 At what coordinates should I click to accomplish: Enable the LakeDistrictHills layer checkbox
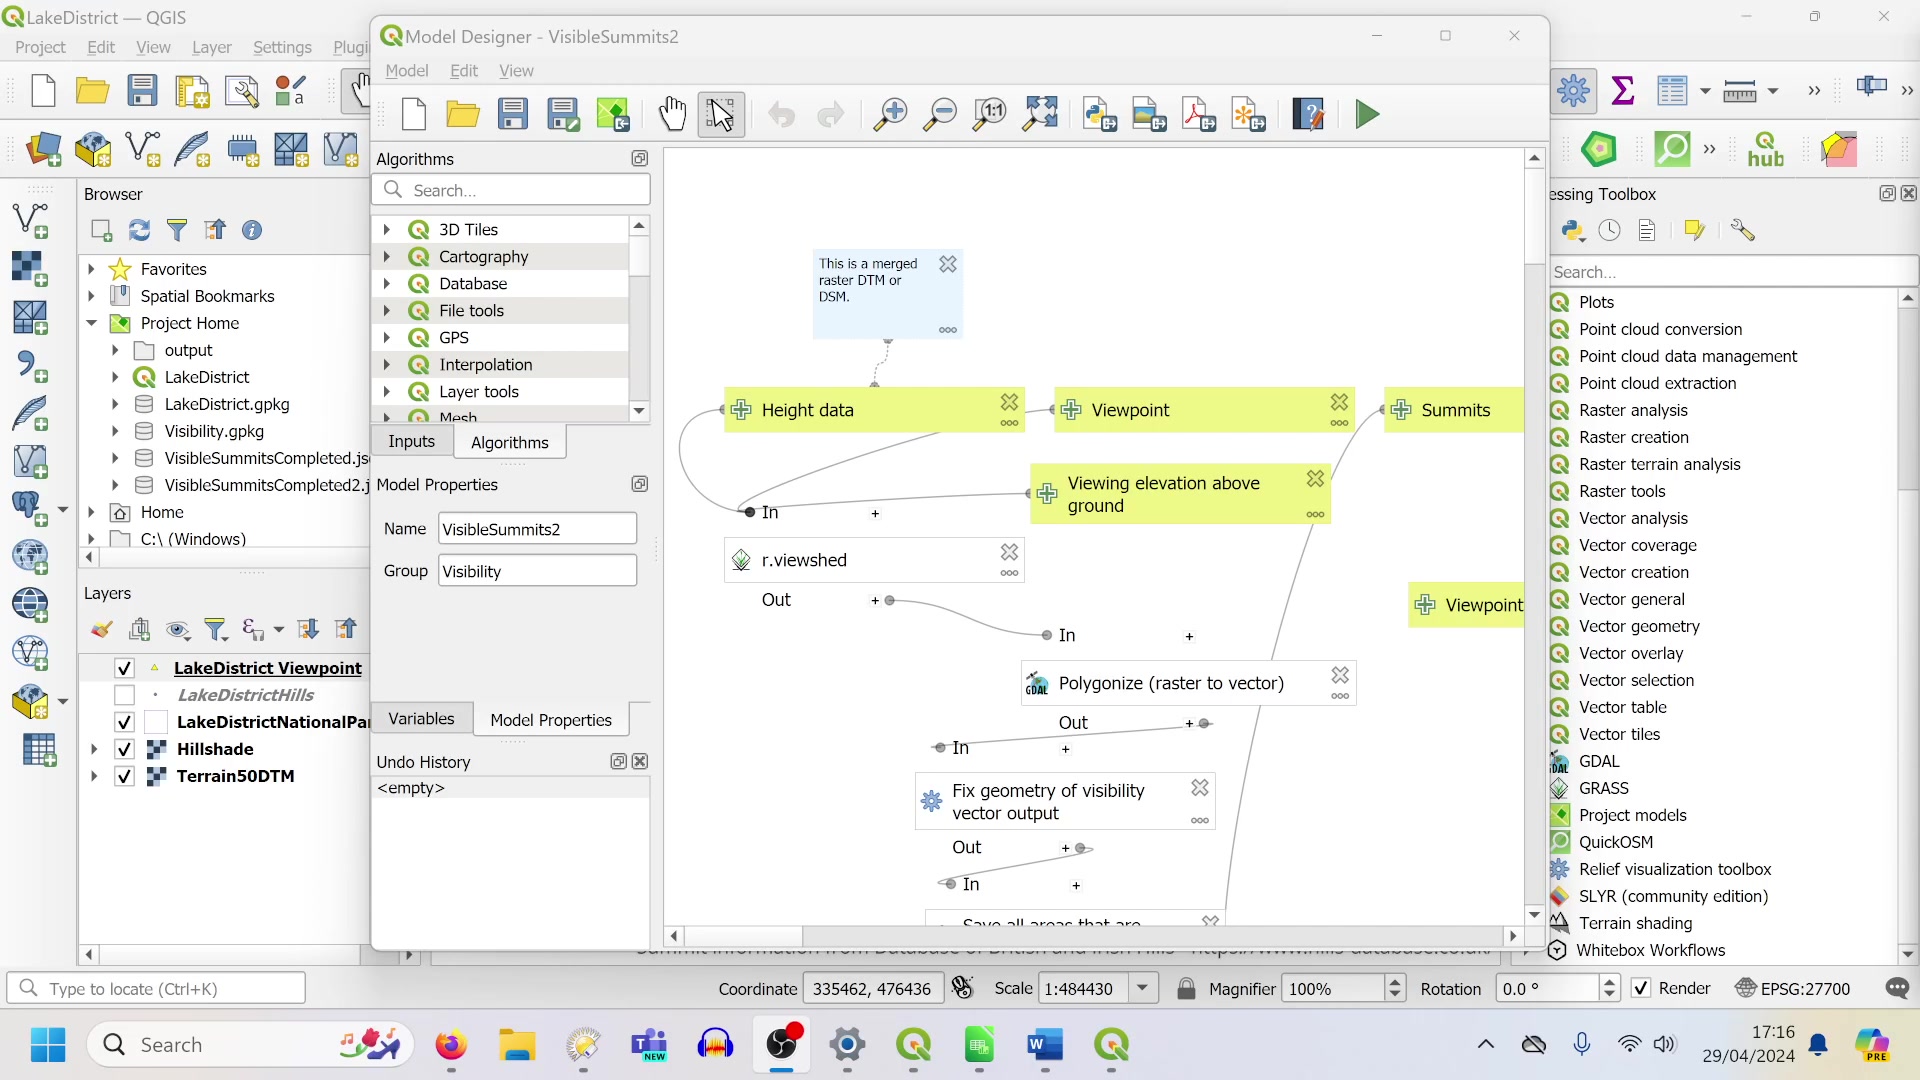(124, 695)
